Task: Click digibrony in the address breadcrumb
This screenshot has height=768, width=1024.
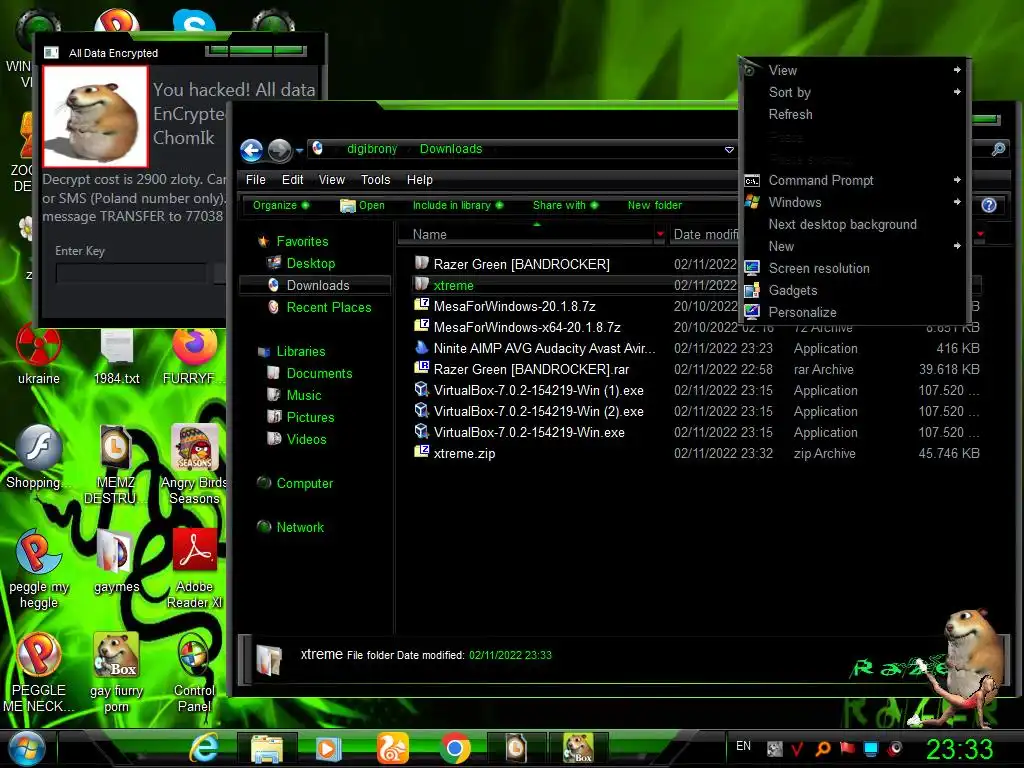Action: pyautogui.click(x=372, y=149)
